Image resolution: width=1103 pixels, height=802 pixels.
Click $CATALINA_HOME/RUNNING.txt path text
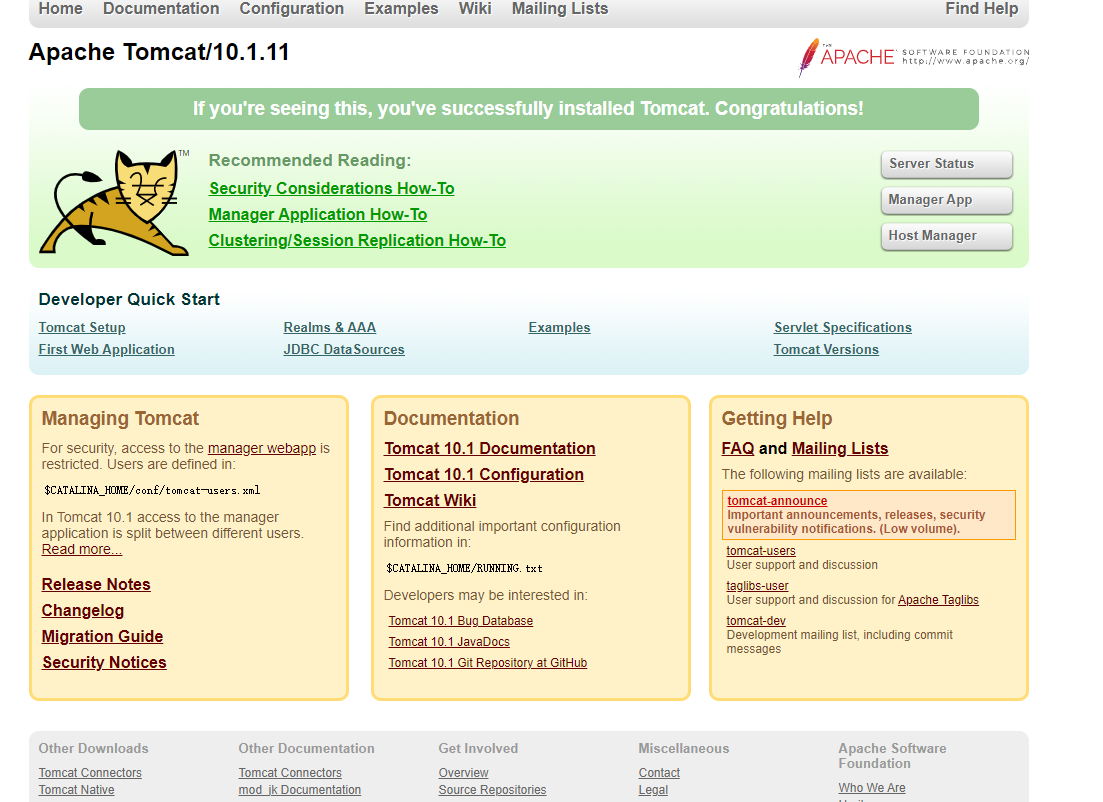coord(464,568)
